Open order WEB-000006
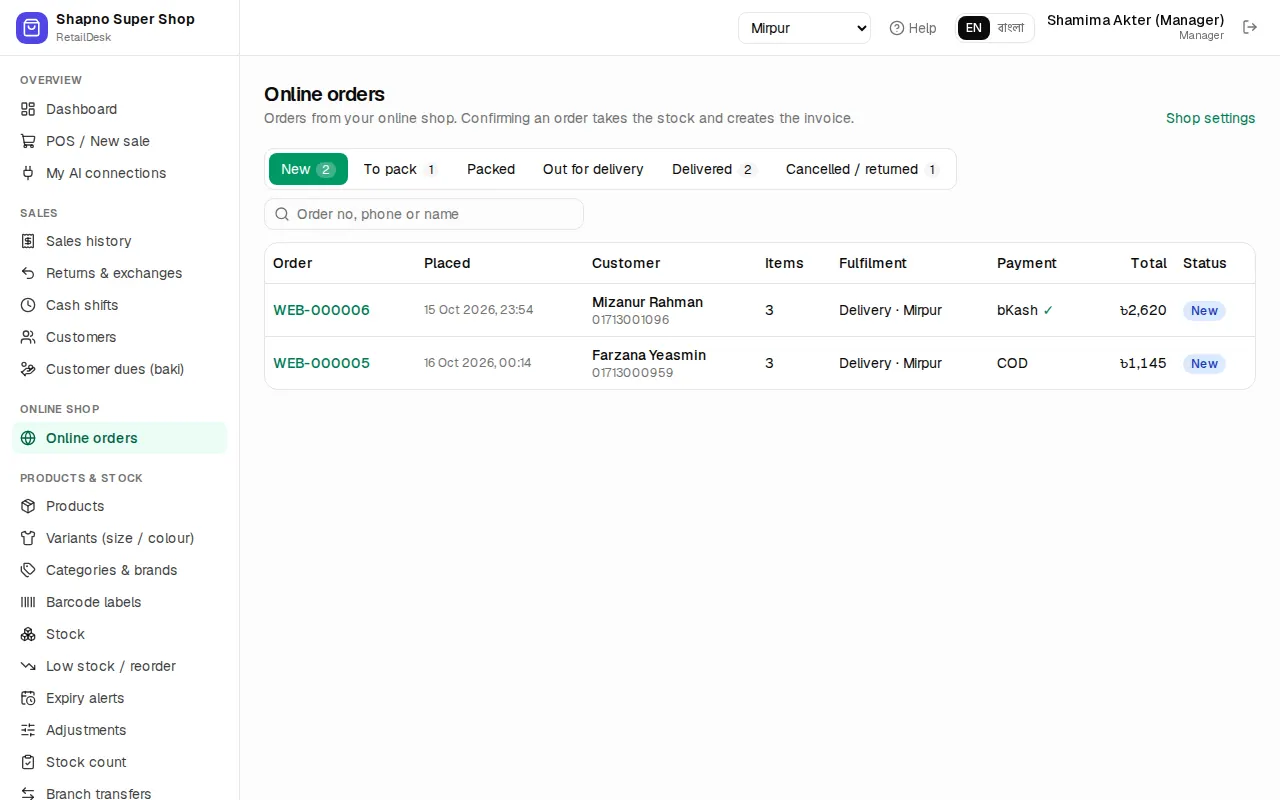This screenshot has width=1280, height=800. click(321, 310)
